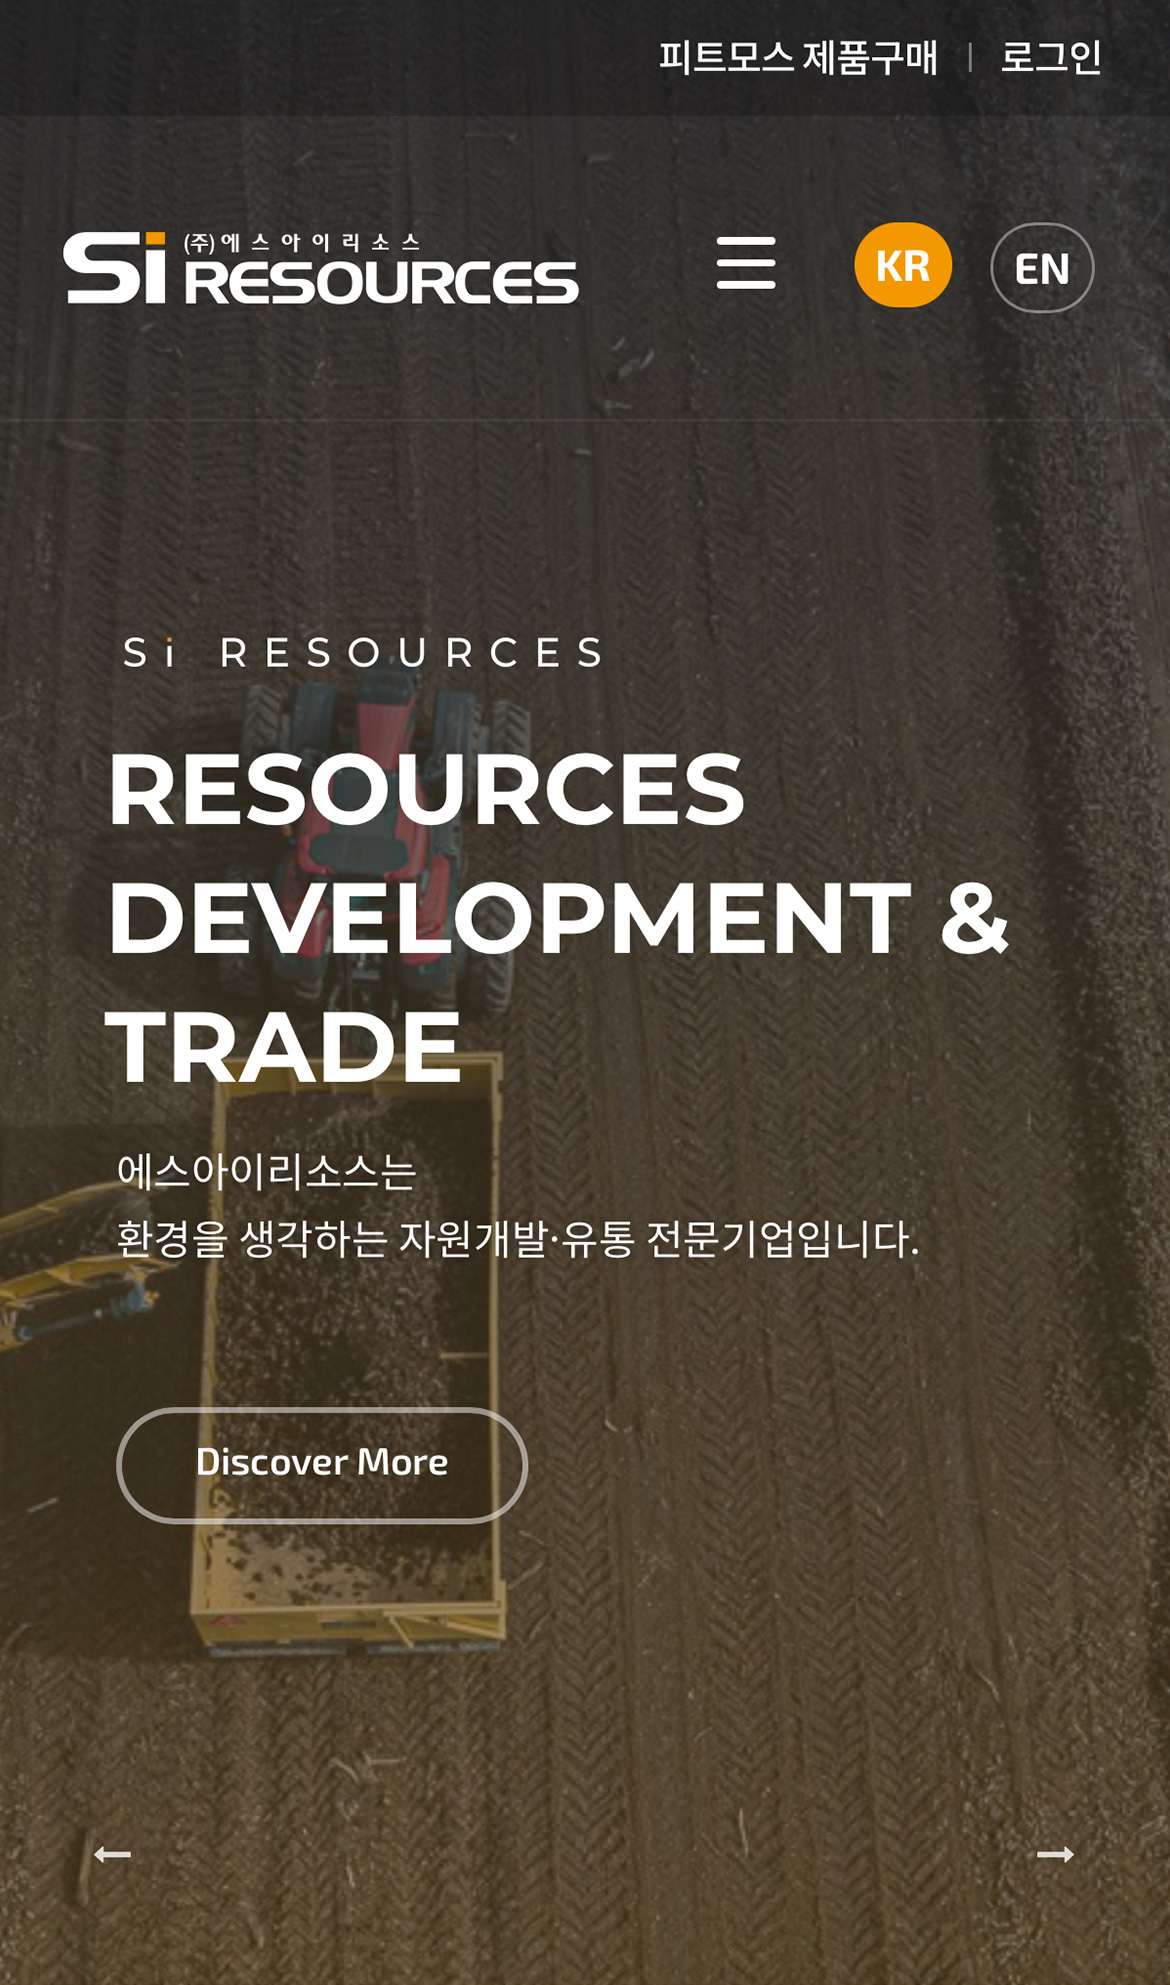This screenshot has width=1170, height=1985.
Task: Go to previous slide with left arrow
Action: pos(112,1854)
